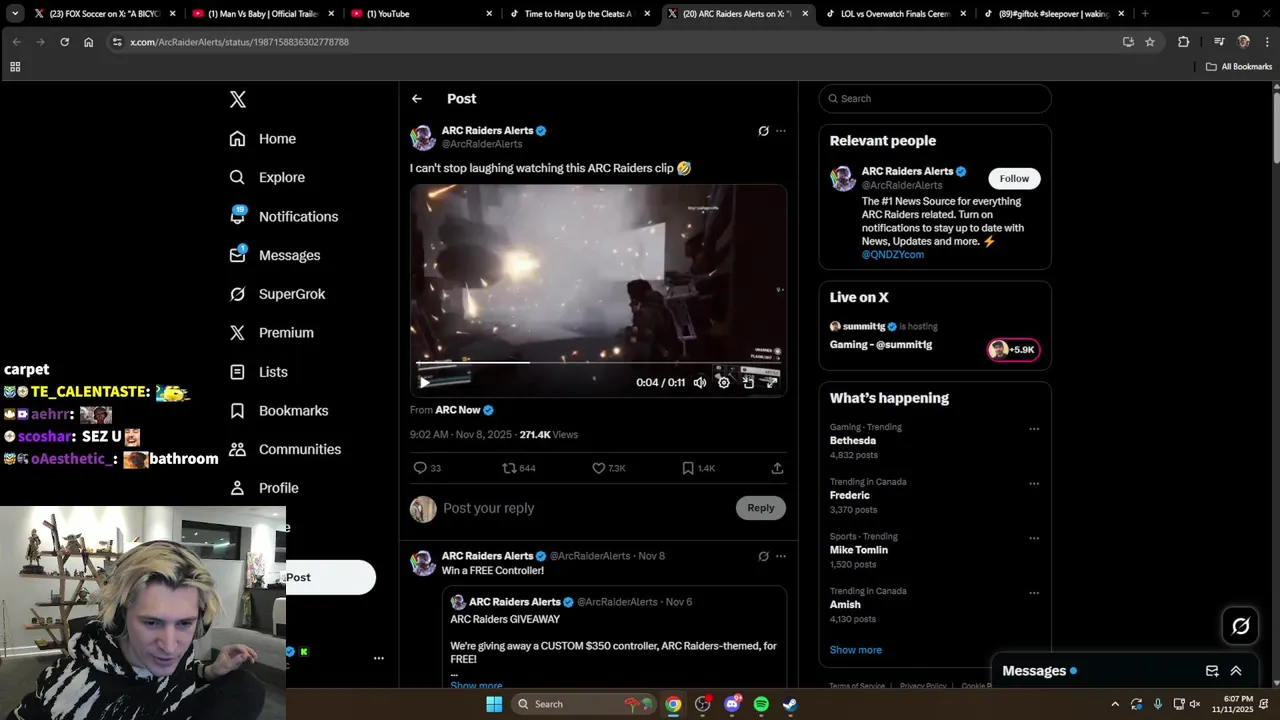This screenshot has width=1280, height=720.
Task: Open more options on main post
Action: 781,131
